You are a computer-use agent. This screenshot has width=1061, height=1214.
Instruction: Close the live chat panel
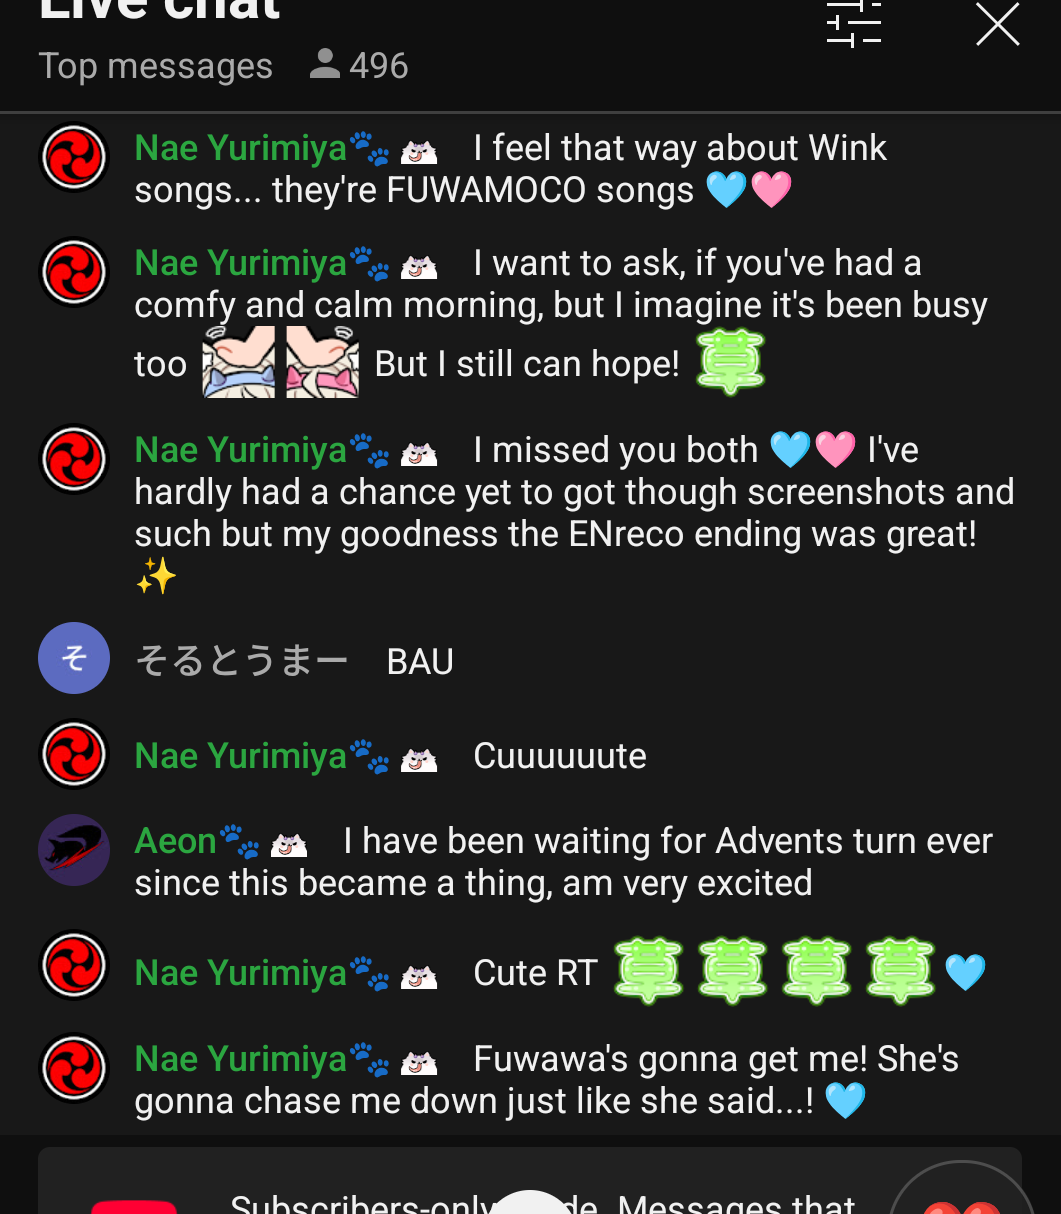(x=997, y=24)
